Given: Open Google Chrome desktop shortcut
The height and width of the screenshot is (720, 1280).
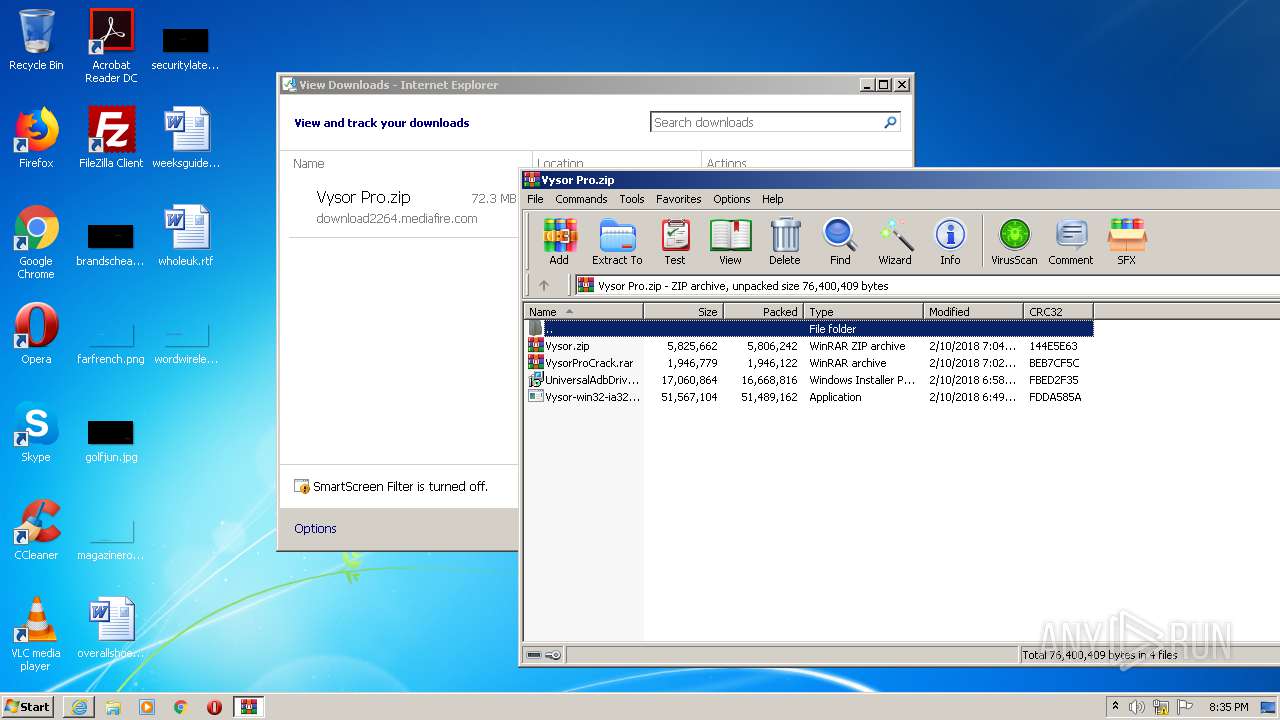Looking at the screenshot, I should pyautogui.click(x=36, y=243).
